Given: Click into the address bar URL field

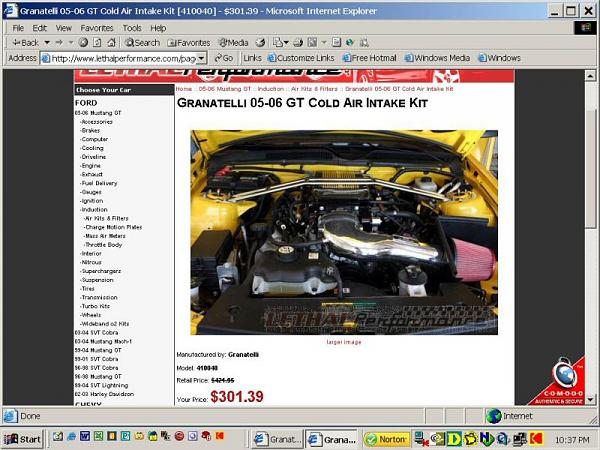Looking at the screenshot, I should (123, 58).
